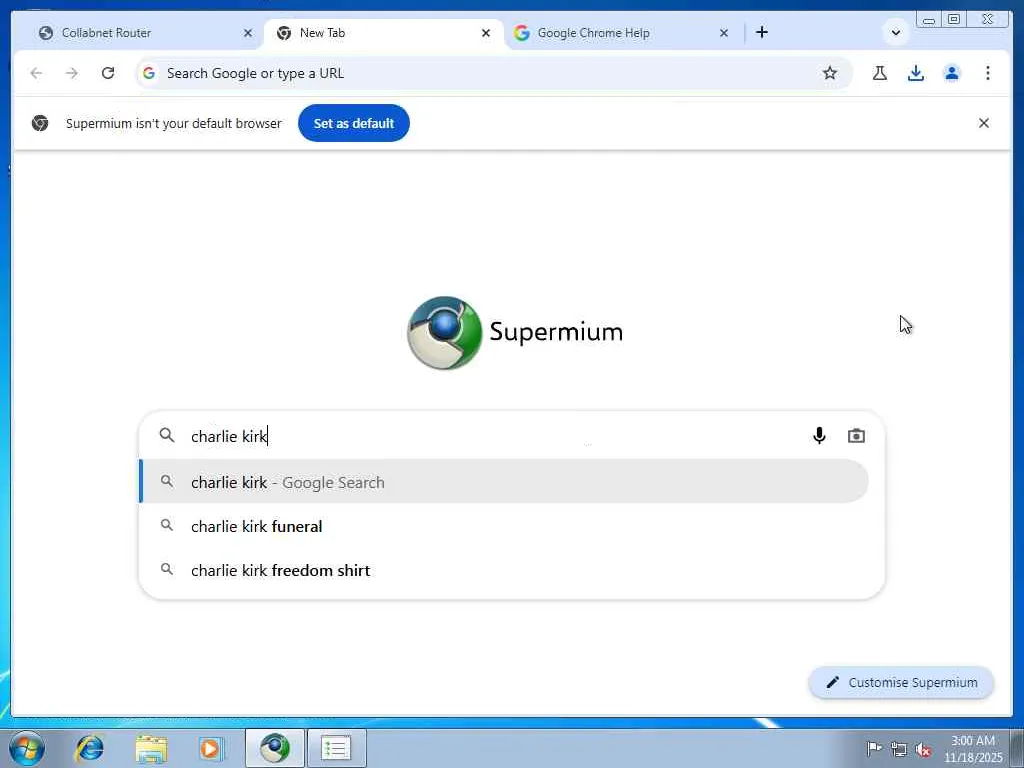Open Action Center flag in system tray

pos(874,748)
